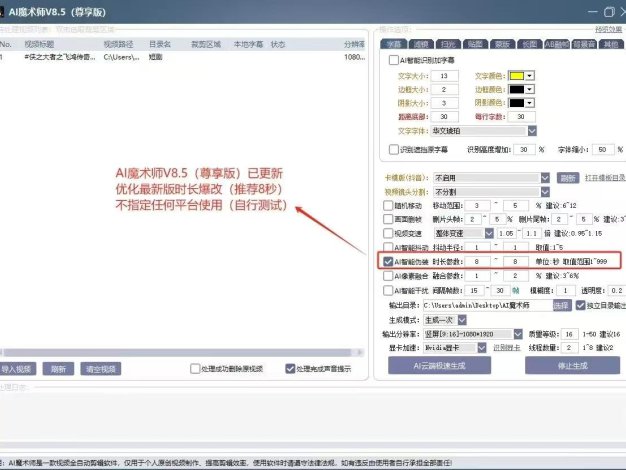Screen dimensions: 626x470
Task: Open the 整体变速 speed mode dropdown
Action: pos(489,233)
